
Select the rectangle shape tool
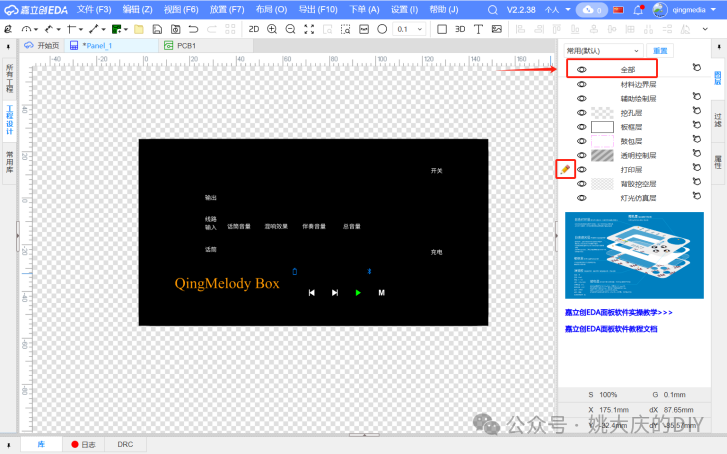click(442, 29)
